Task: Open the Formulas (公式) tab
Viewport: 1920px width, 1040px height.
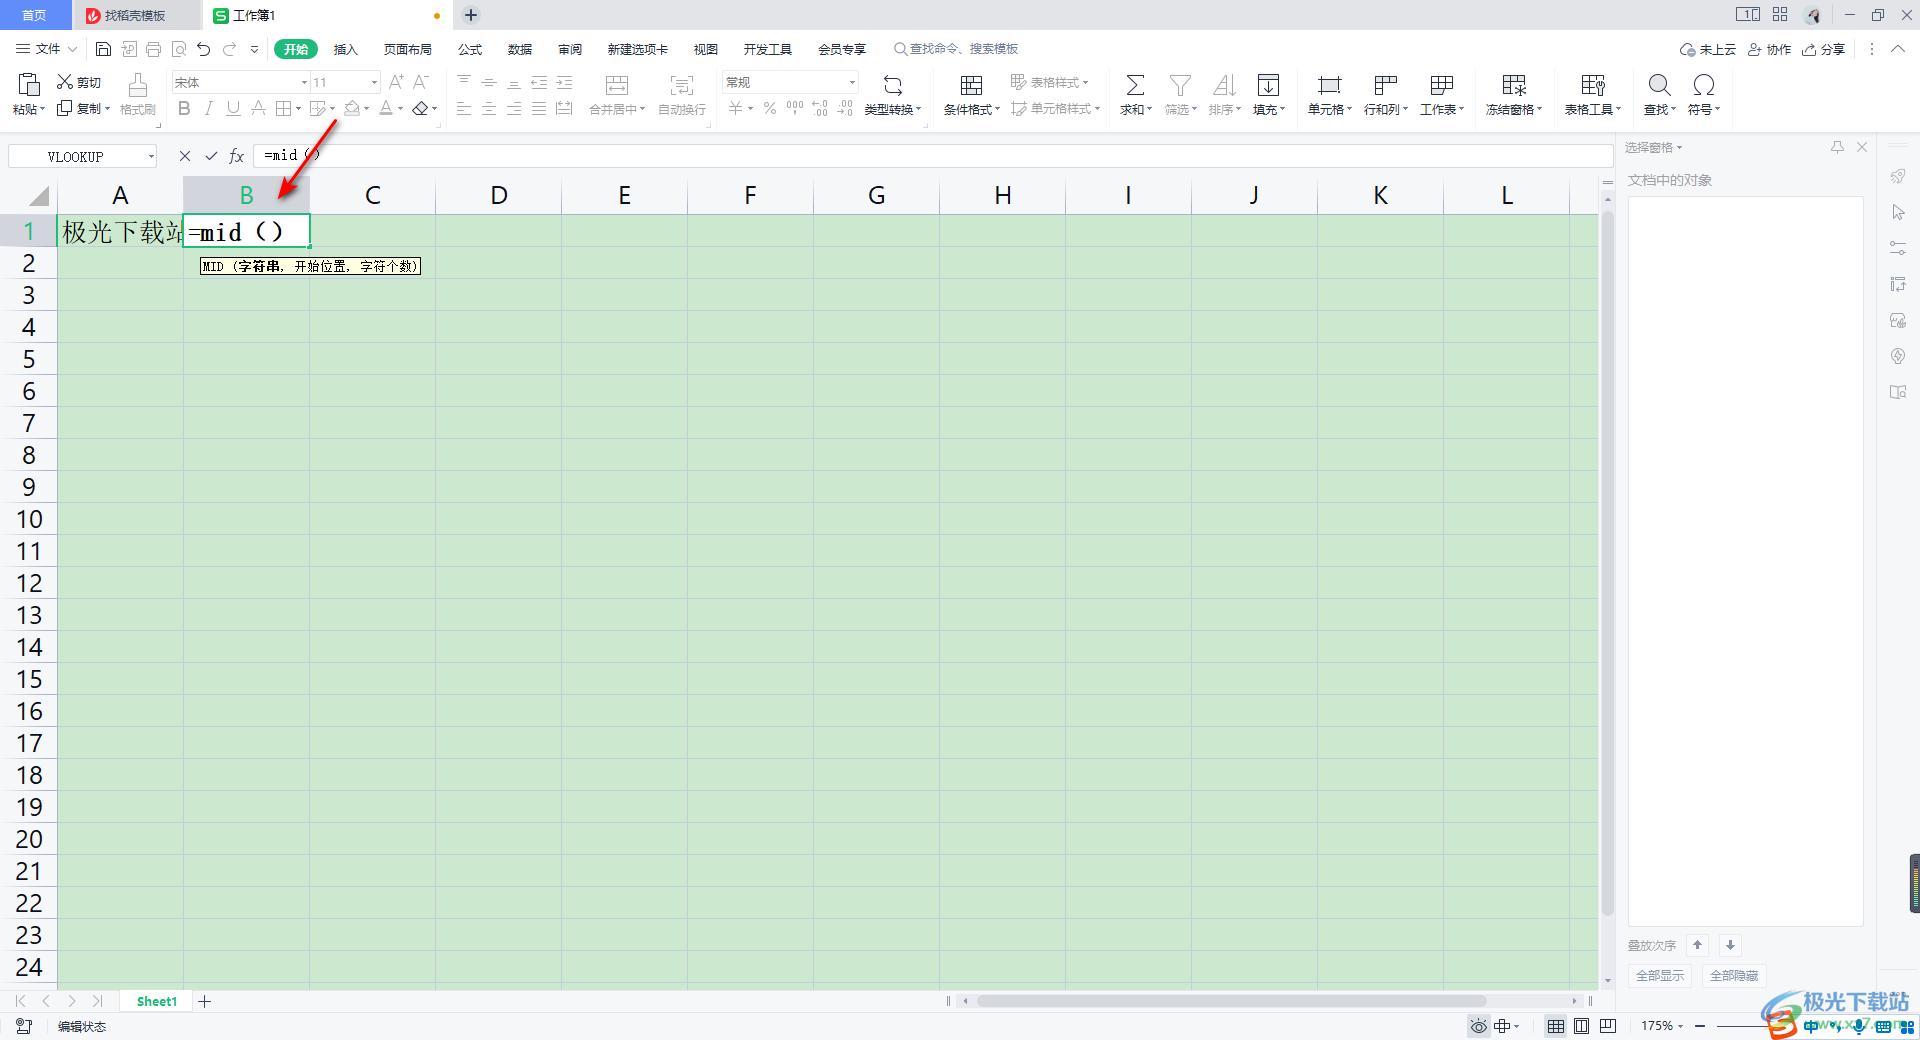Action: 470,49
